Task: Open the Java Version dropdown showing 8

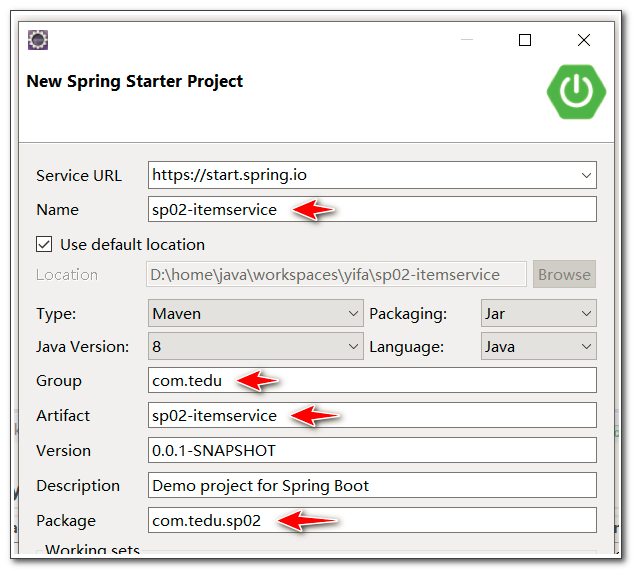Action: (256, 346)
